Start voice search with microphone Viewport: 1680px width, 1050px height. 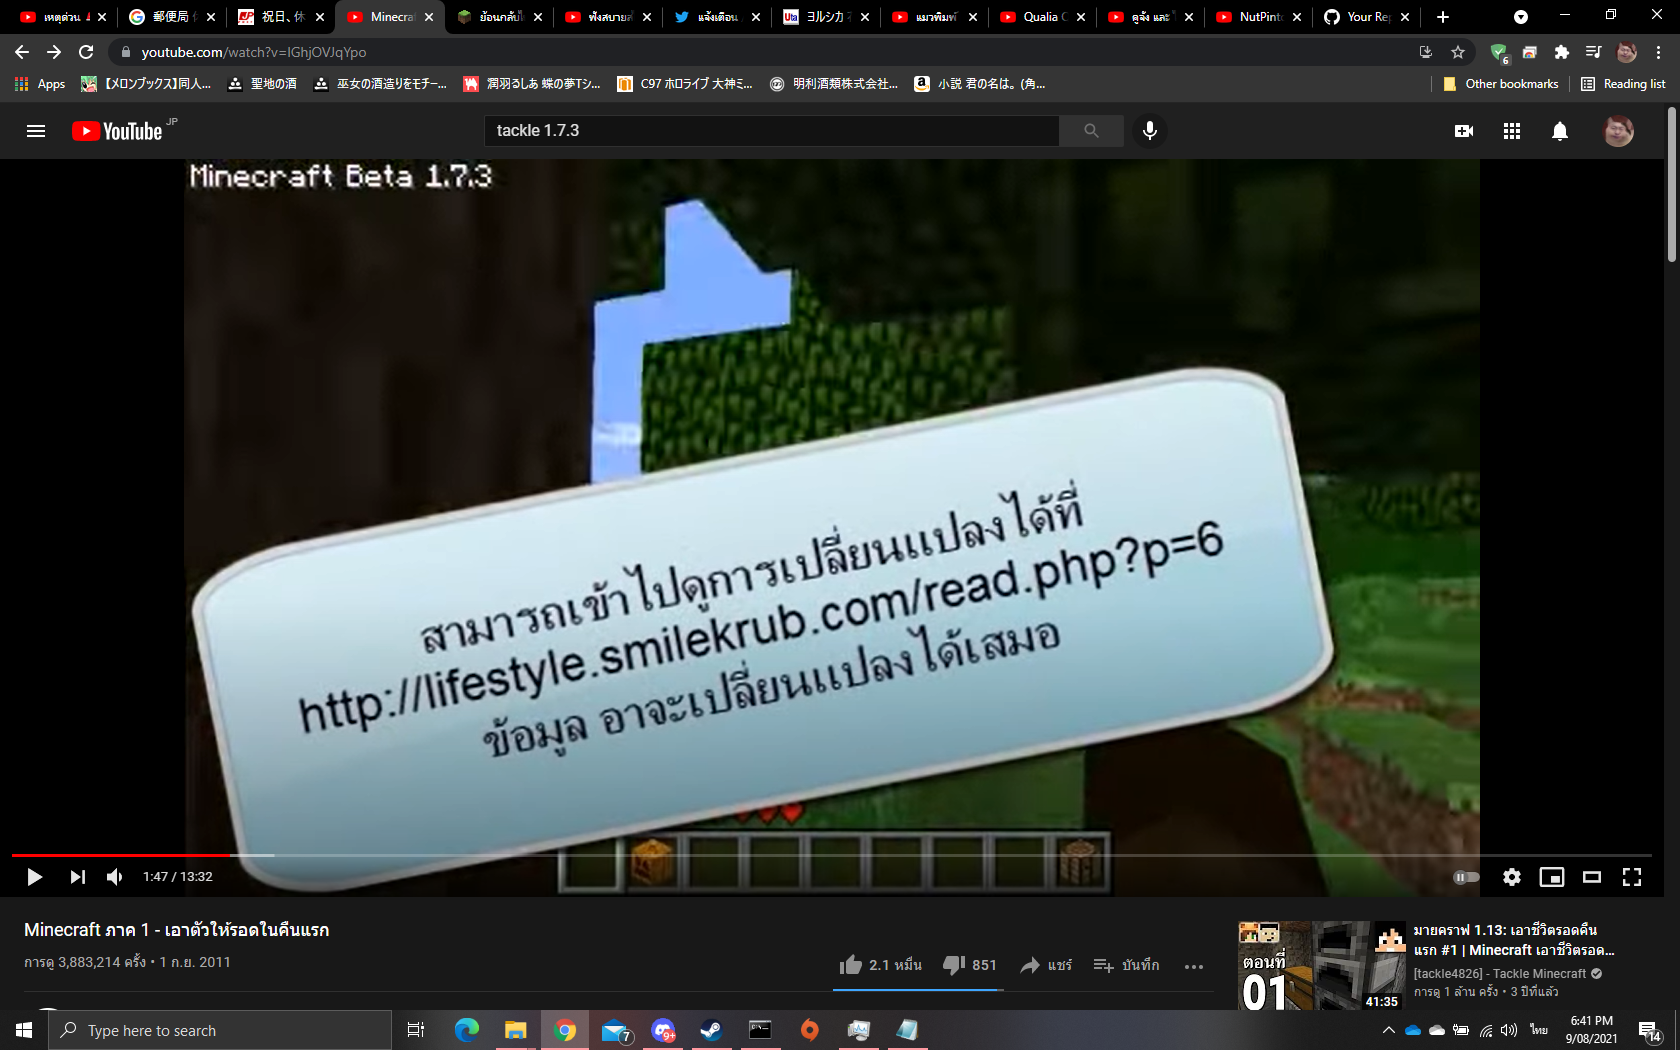coord(1150,131)
